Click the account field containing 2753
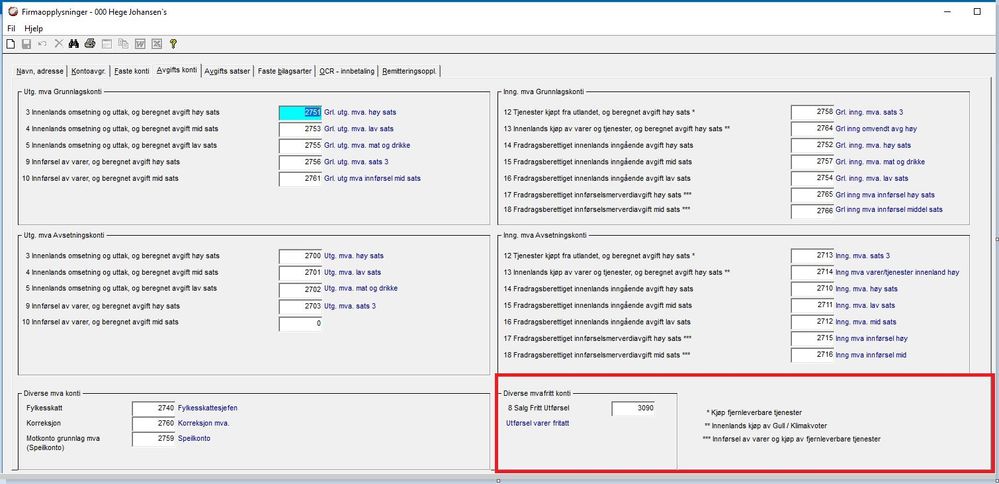 [300, 129]
